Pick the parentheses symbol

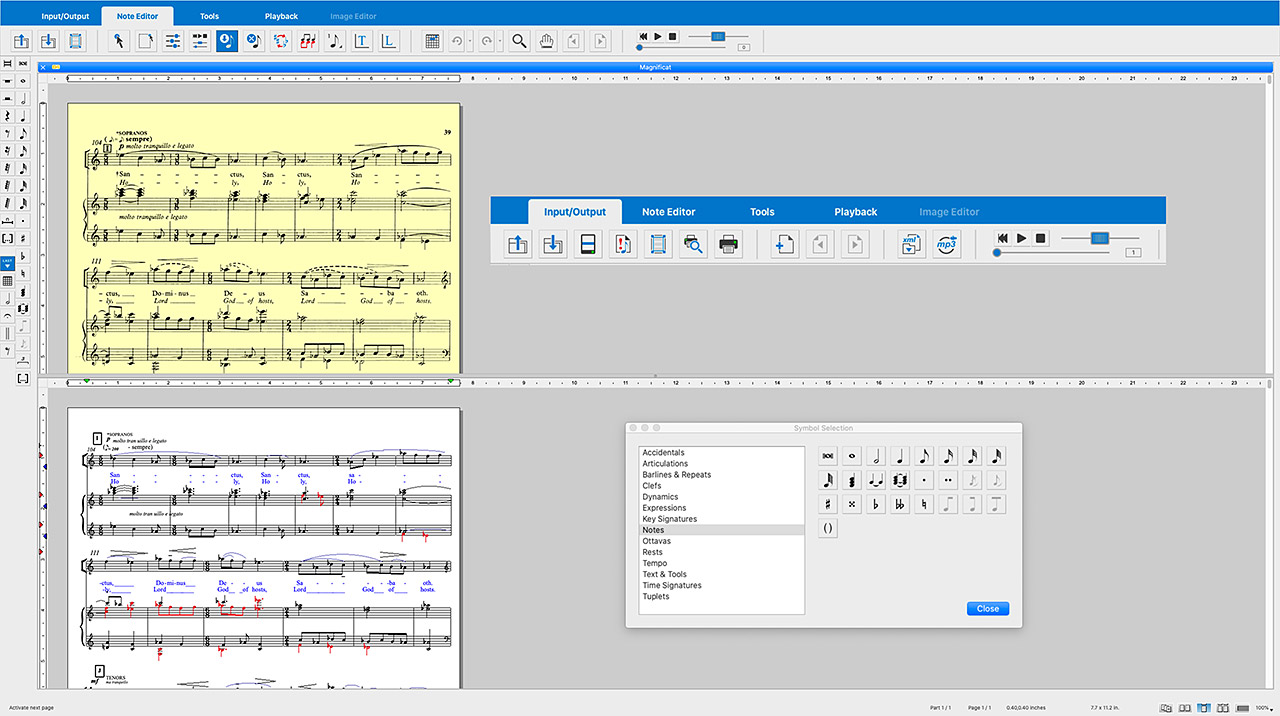point(828,528)
